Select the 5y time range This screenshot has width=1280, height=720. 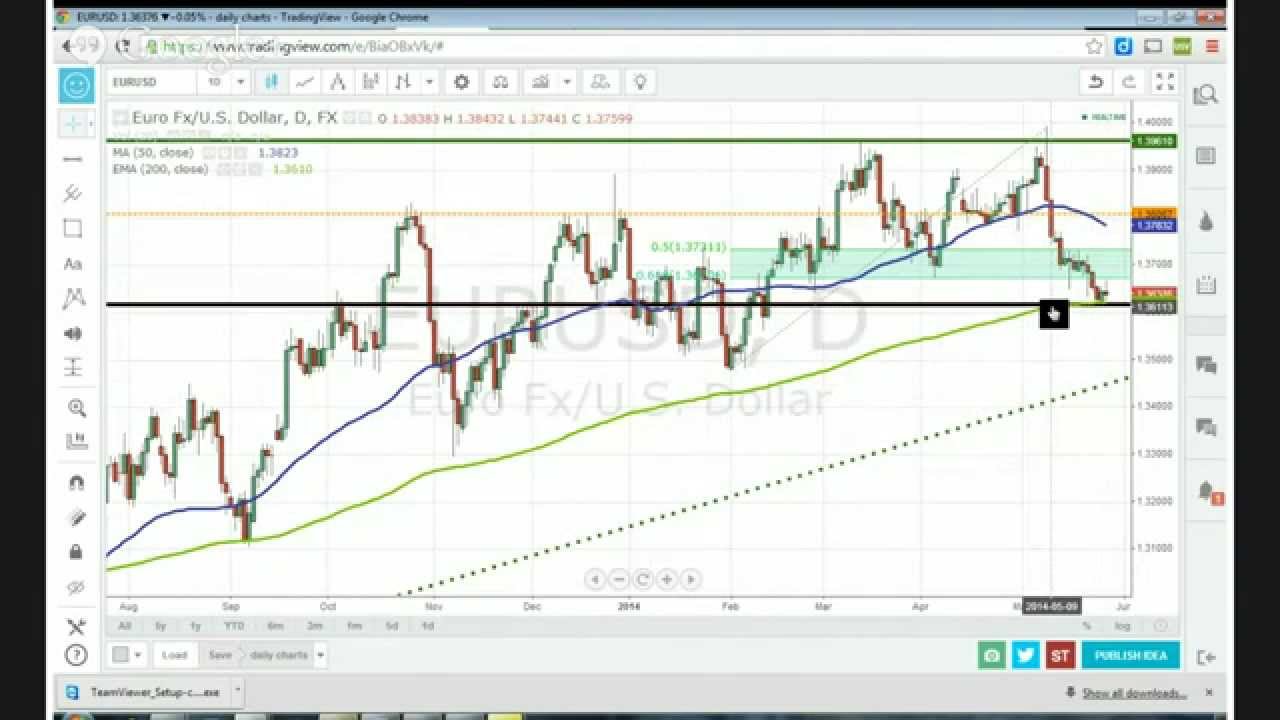coord(160,626)
